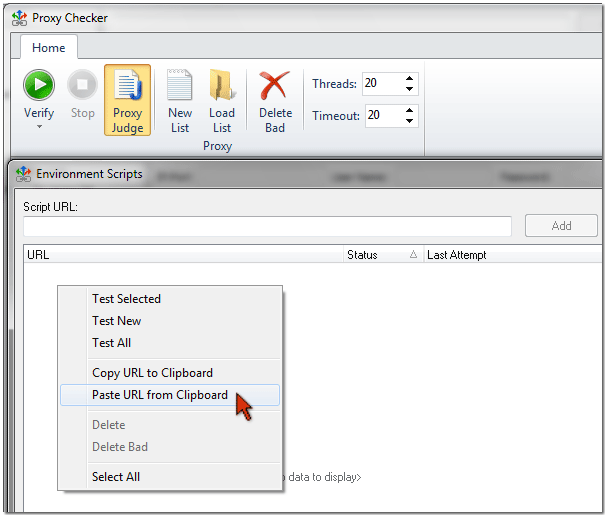Choose Test All from context menu
This screenshot has height=517, width=607.
coord(170,343)
